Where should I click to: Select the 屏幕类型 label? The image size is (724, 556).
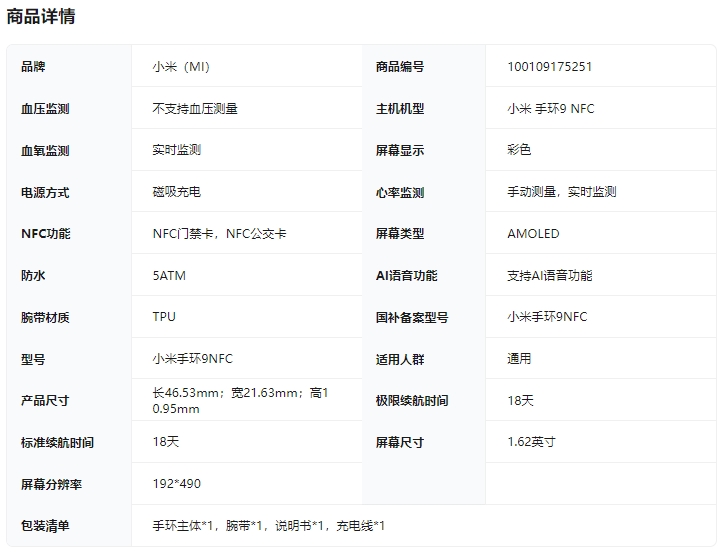(x=400, y=234)
